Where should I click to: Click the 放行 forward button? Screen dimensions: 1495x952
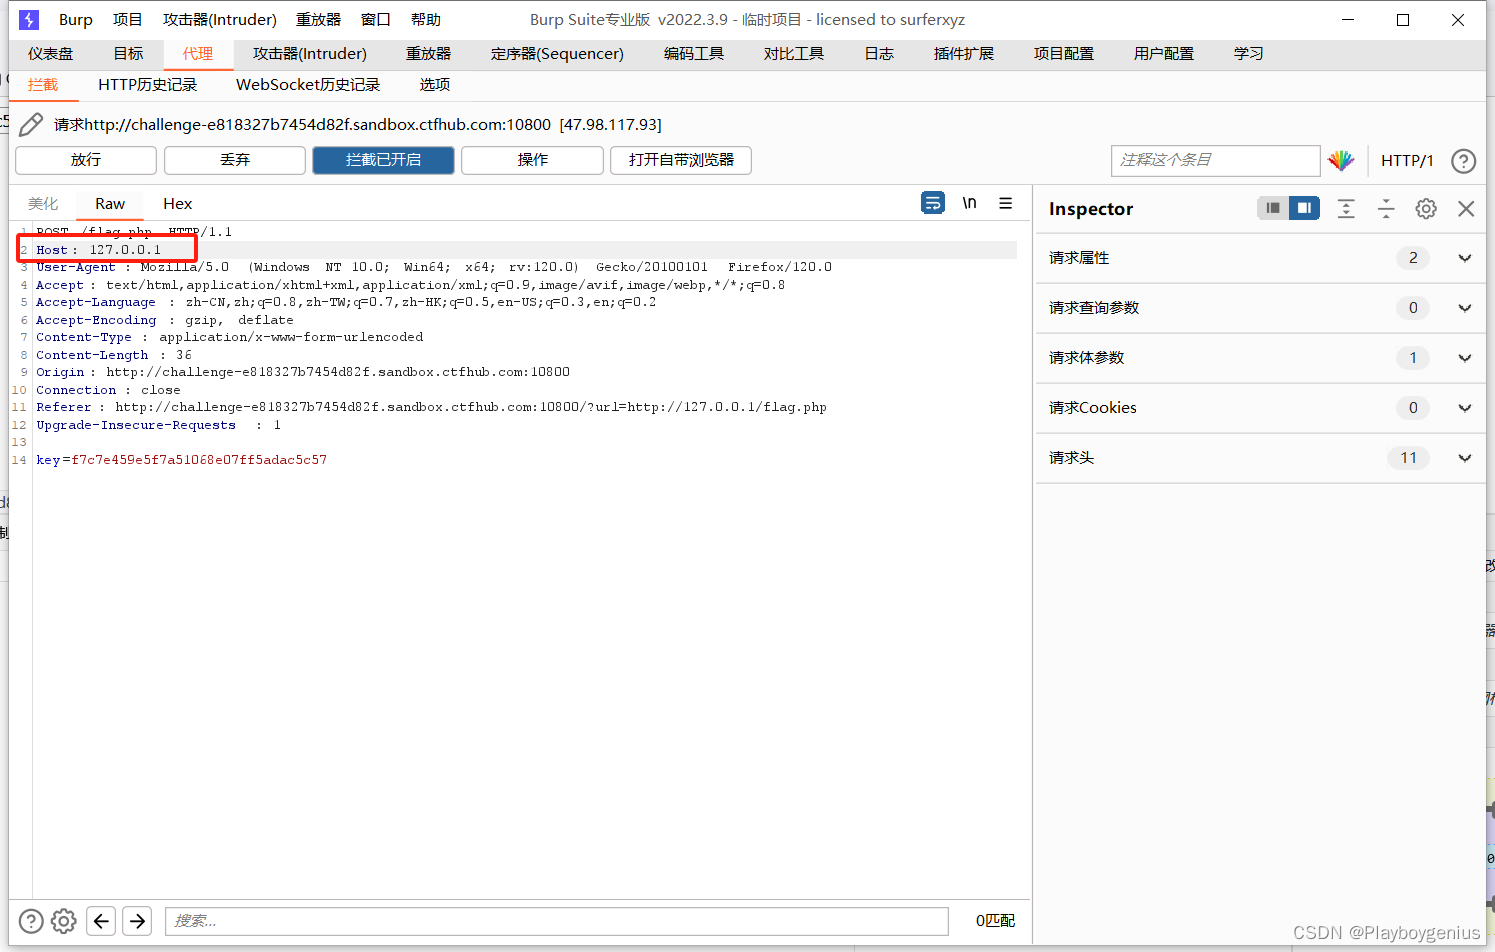[86, 160]
